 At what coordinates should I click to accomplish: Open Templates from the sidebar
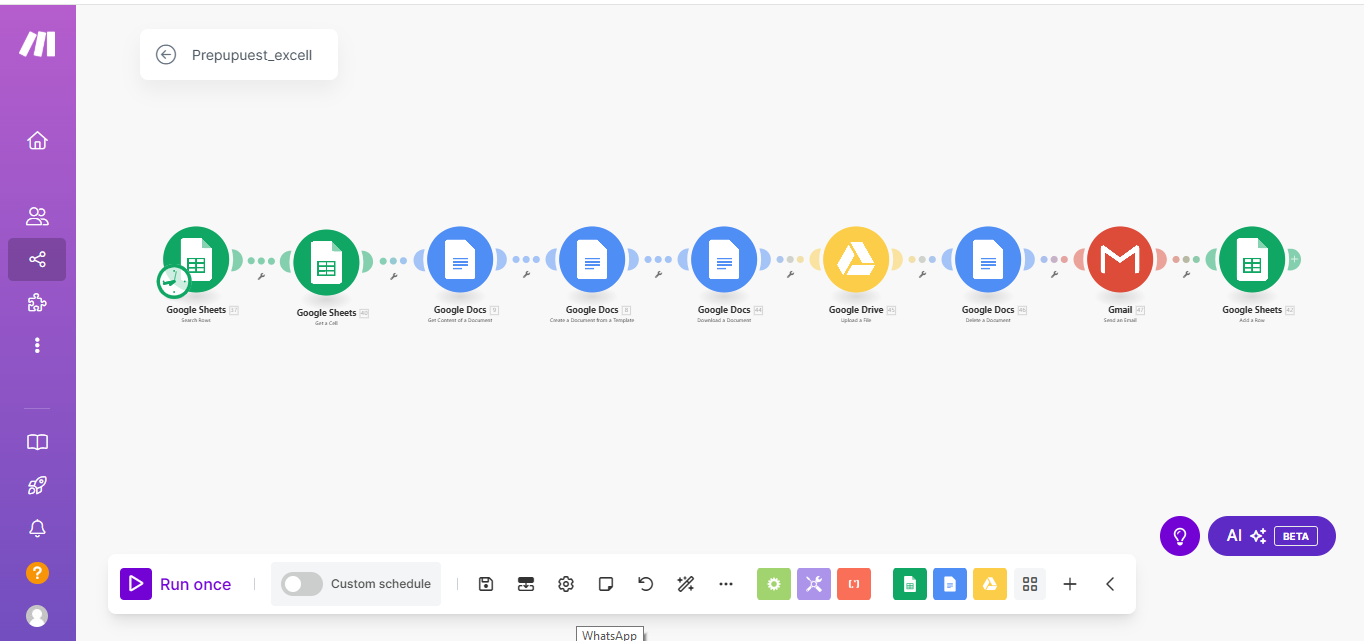click(x=37, y=441)
